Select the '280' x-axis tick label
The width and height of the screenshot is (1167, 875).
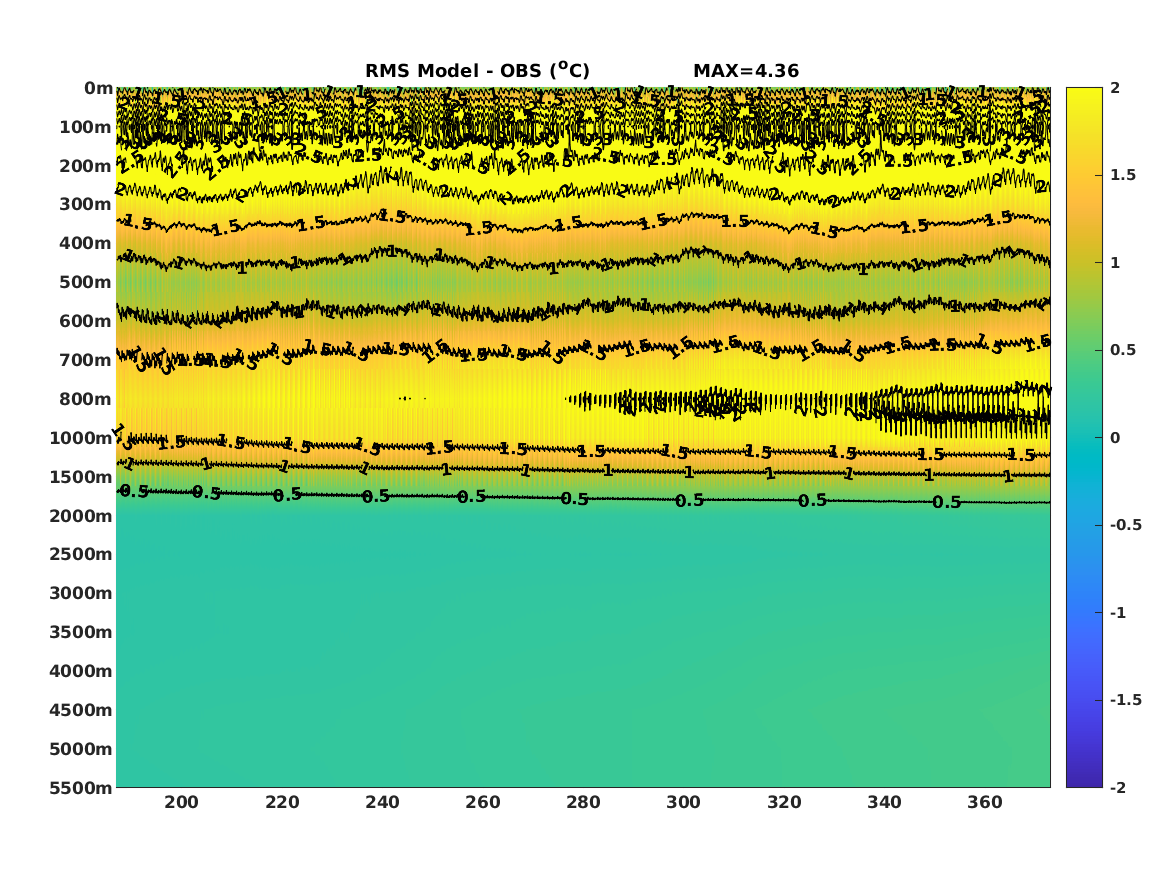pyautogui.click(x=584, y=802)
